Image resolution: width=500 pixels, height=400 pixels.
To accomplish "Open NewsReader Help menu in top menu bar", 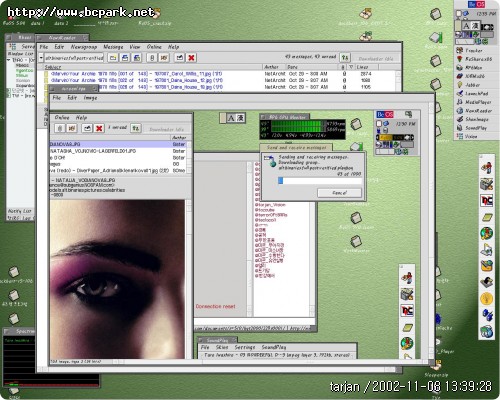I will click(173, 47).
